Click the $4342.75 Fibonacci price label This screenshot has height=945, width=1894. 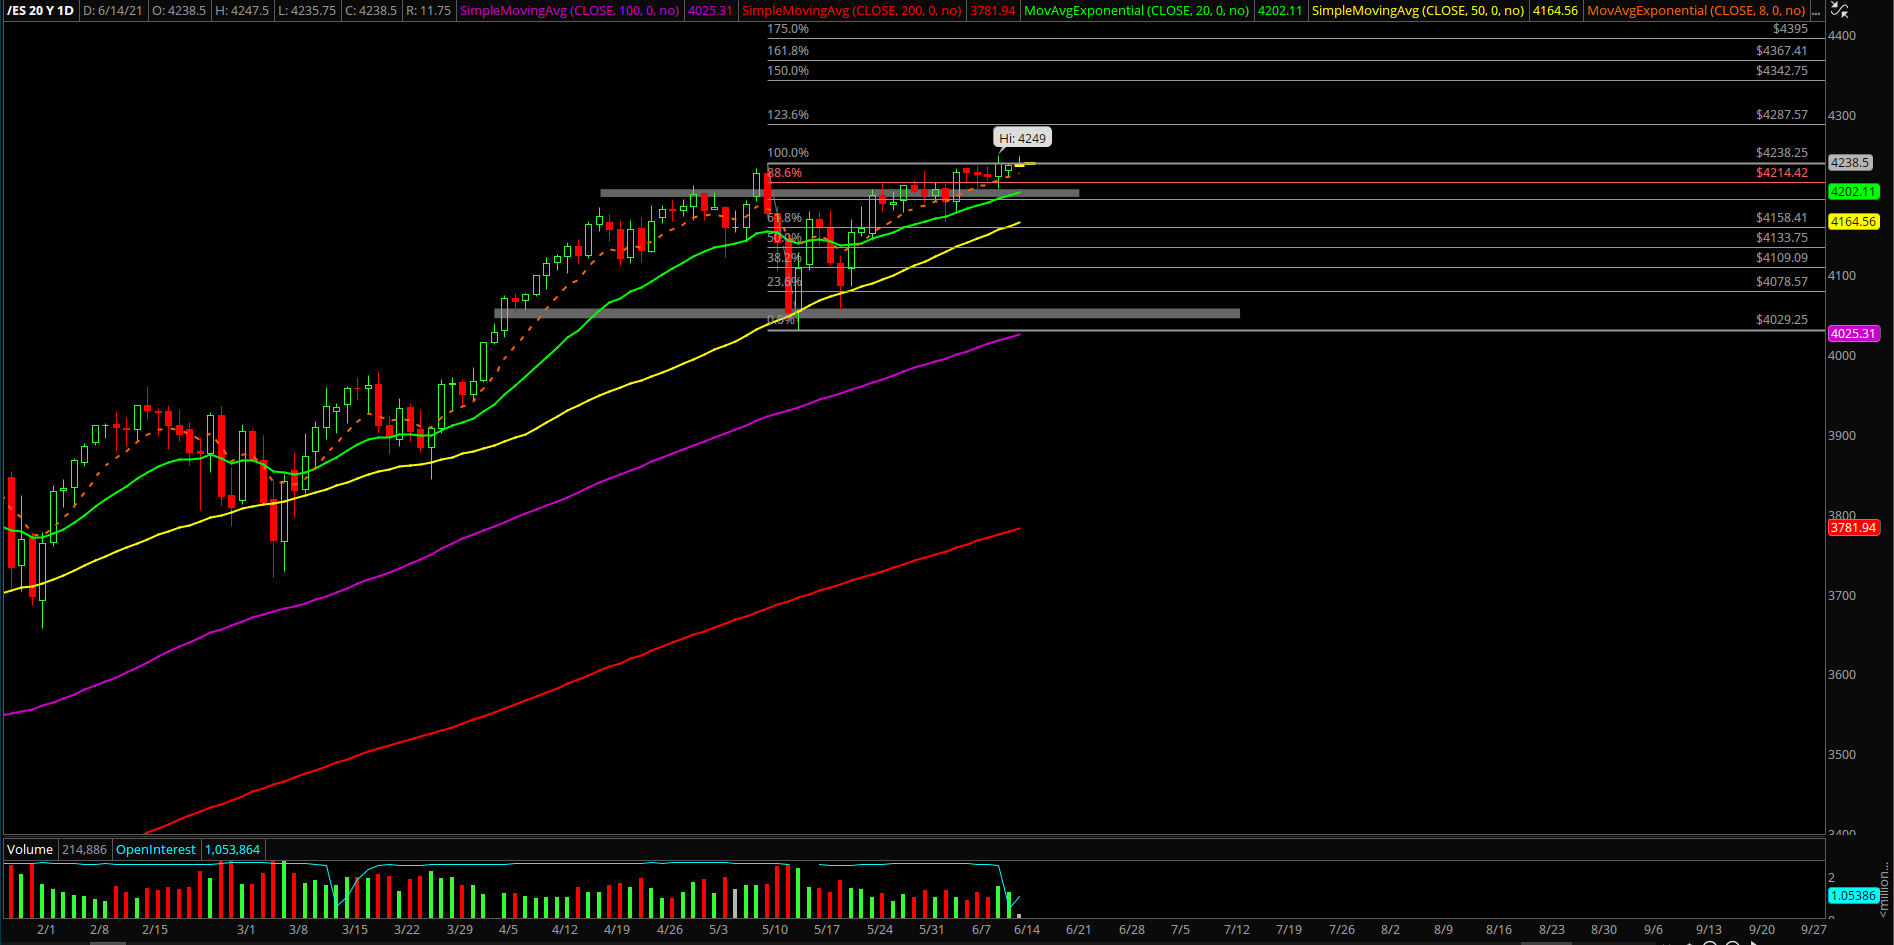(x=1782, y=71)
